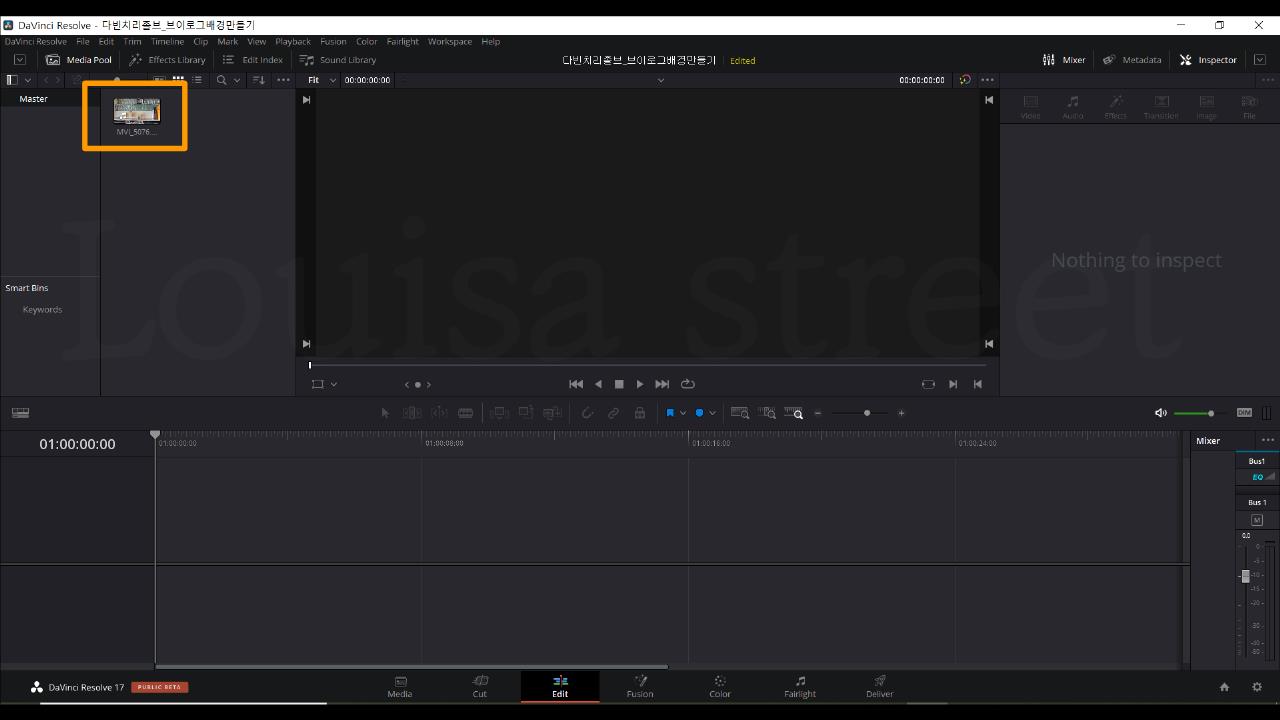The height and width of the screenshot is (720, 1280).
Task: Open the Fairlight menu
Action: point(403,41)
